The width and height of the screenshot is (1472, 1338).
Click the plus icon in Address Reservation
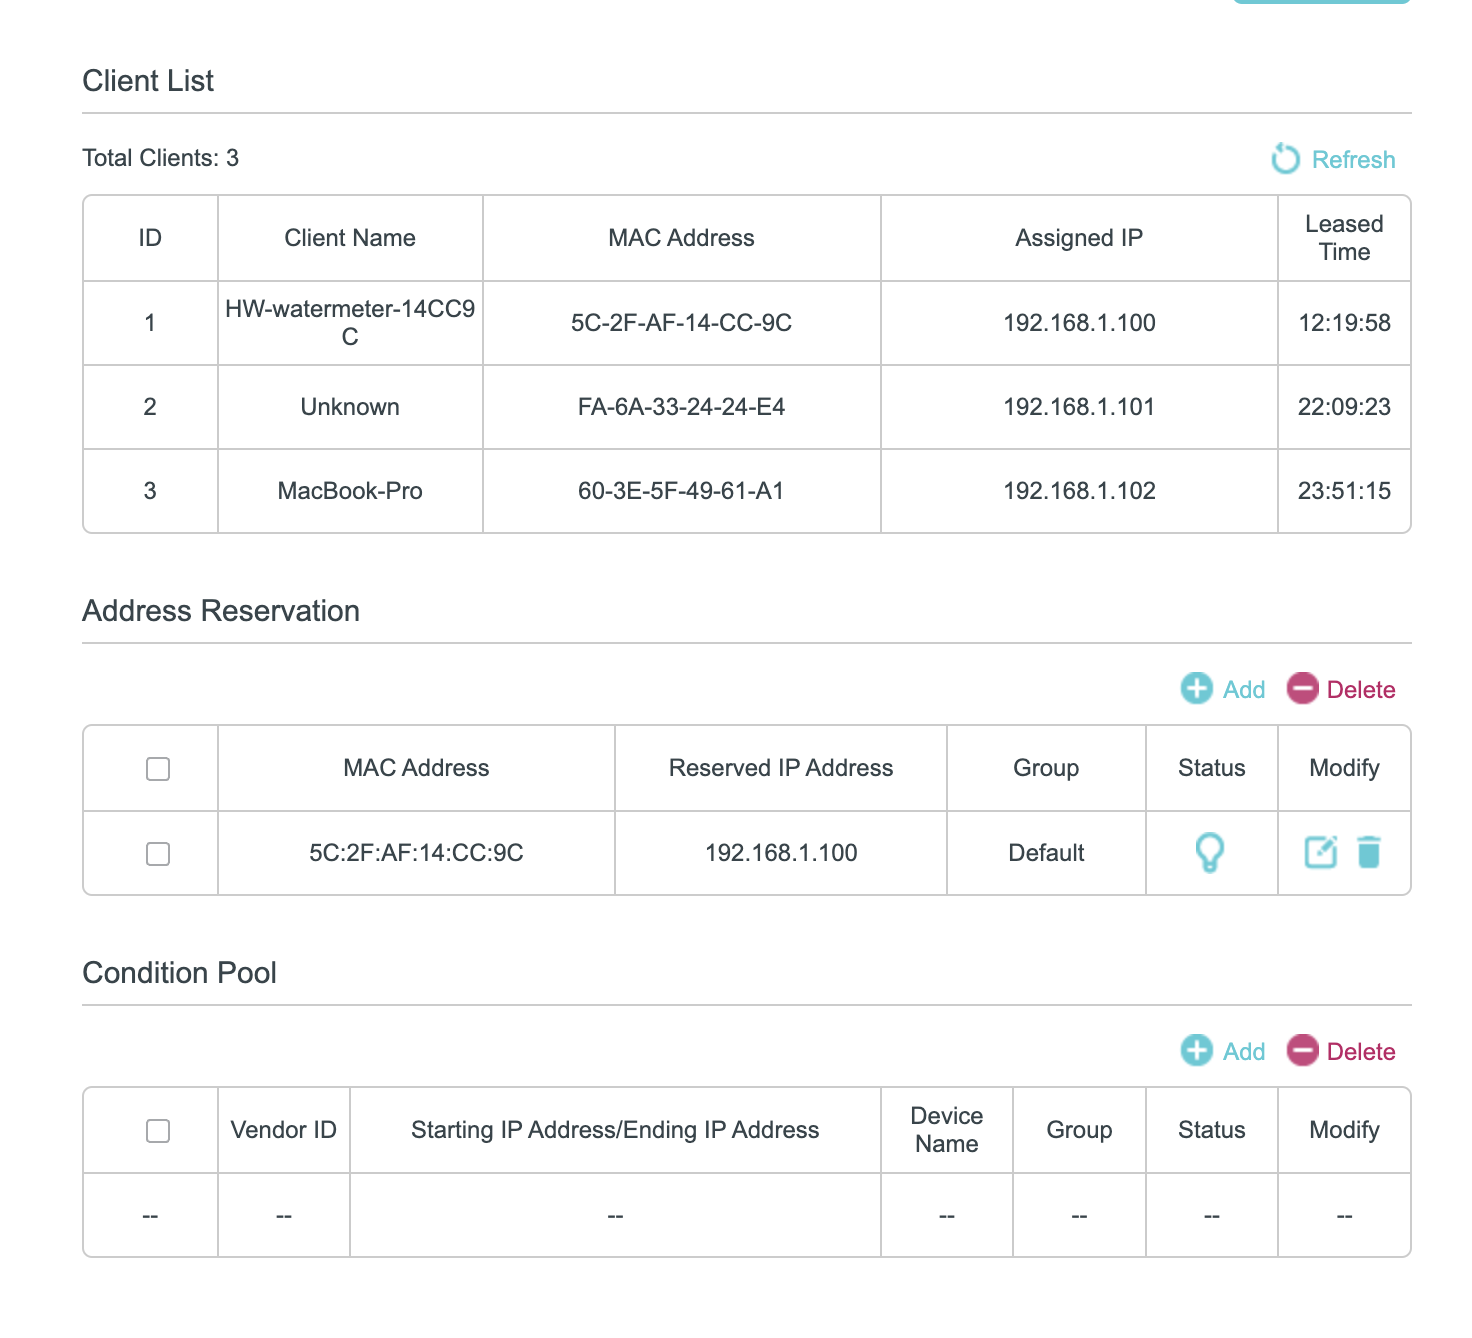[1196, 689]
